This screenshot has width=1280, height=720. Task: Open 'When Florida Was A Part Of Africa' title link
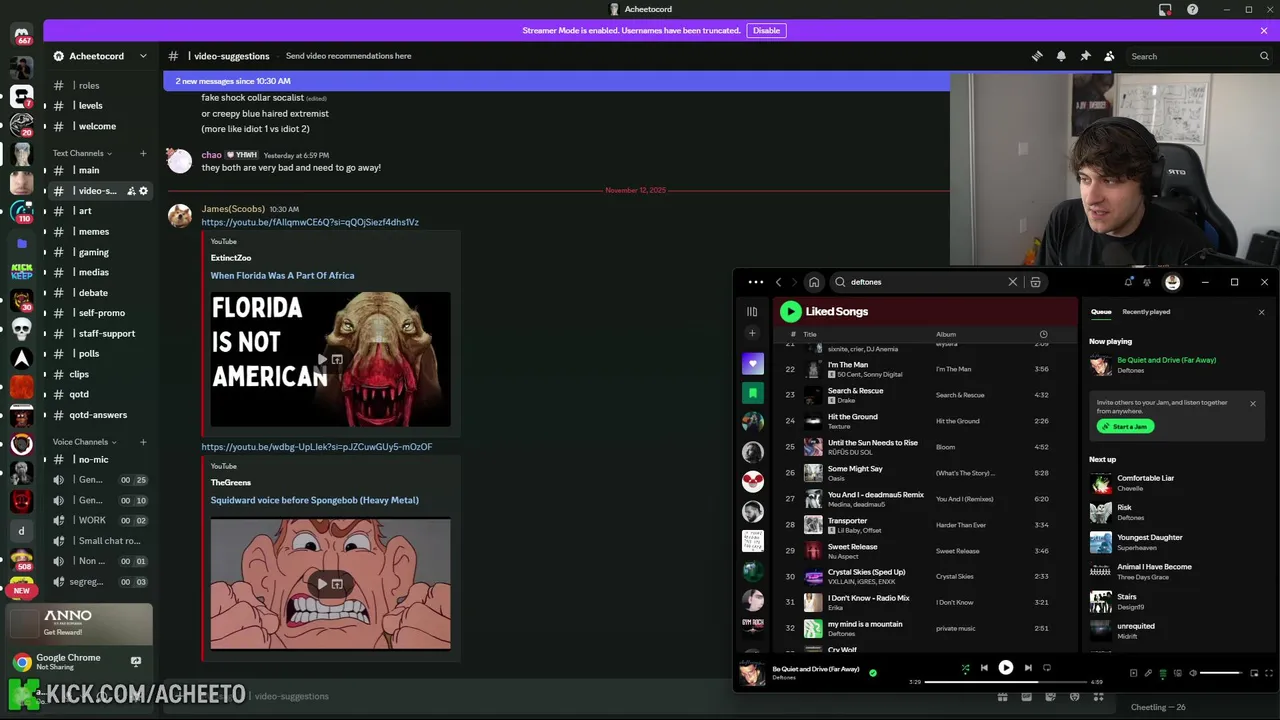click(x=282, y=275)
